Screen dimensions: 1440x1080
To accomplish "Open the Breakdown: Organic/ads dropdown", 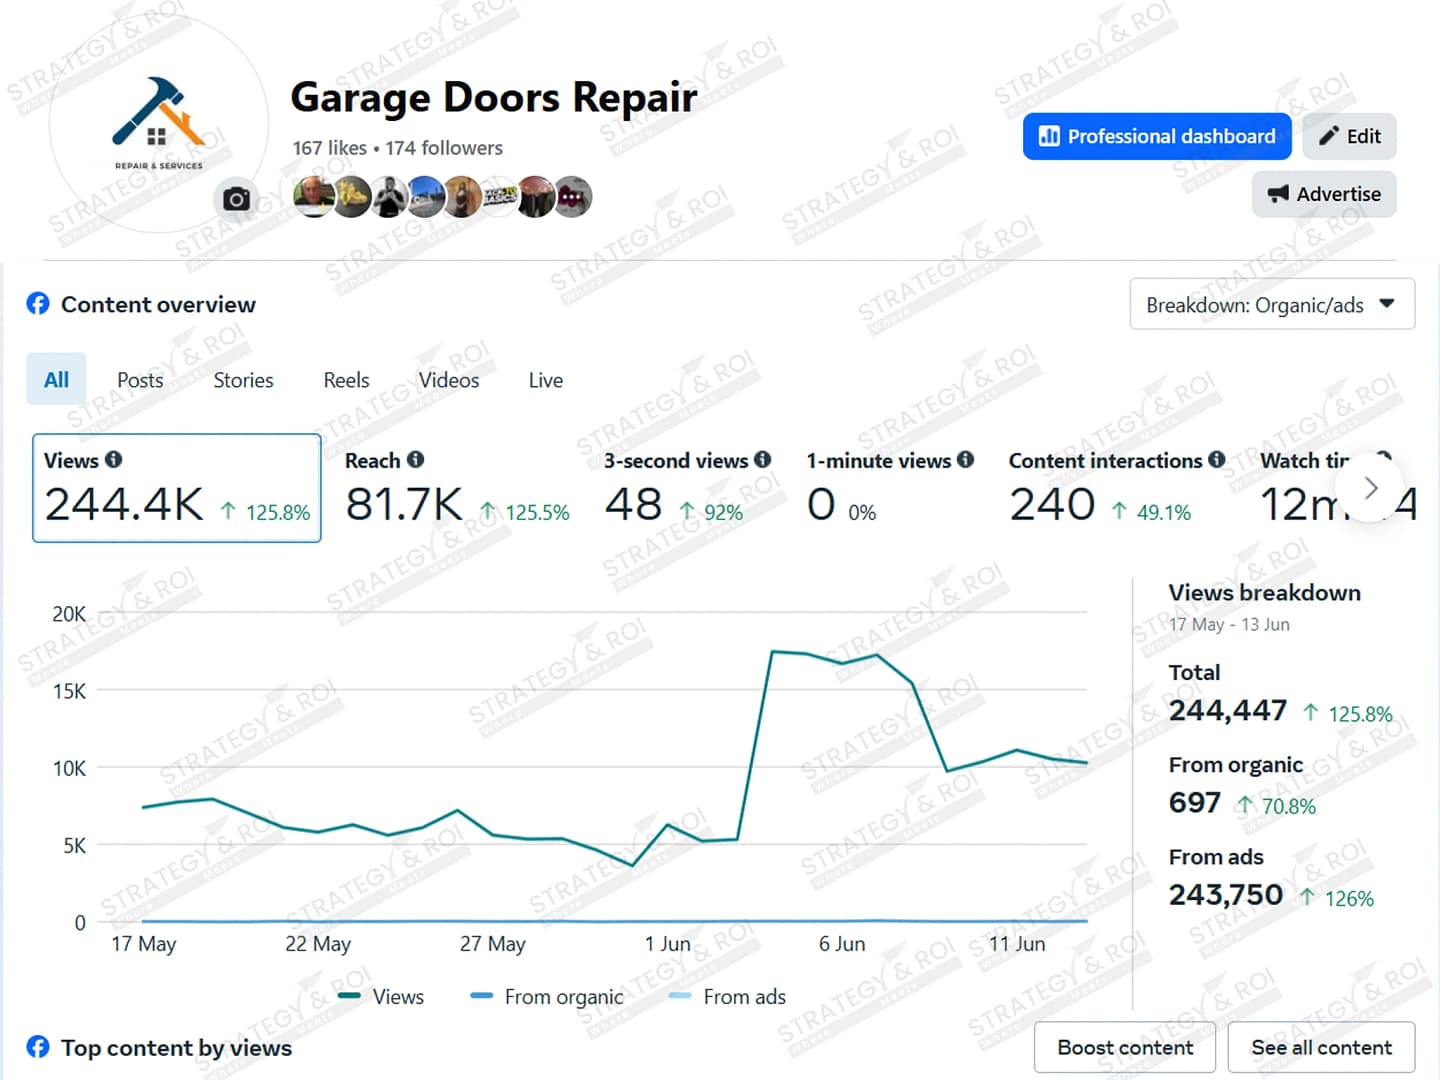I will (1272, 304).
